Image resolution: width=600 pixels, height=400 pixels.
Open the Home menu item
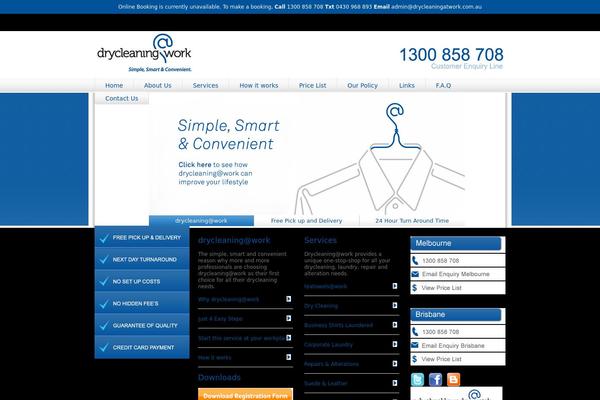(114, 85)
